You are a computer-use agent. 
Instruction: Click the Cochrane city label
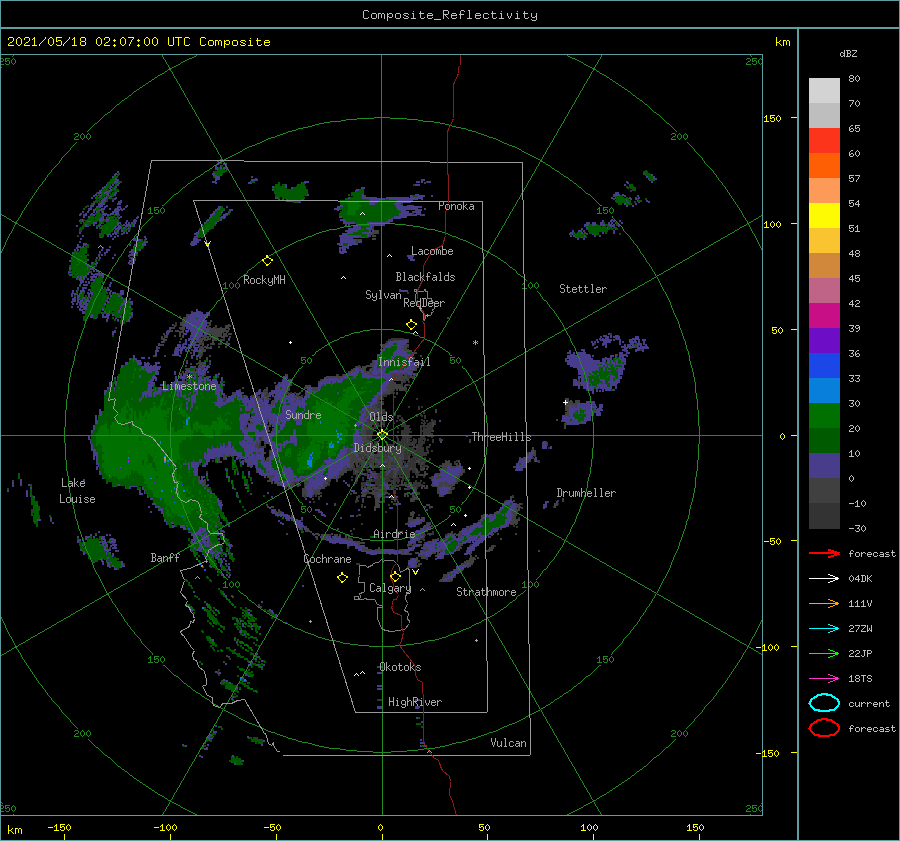(x=327, y=559)
